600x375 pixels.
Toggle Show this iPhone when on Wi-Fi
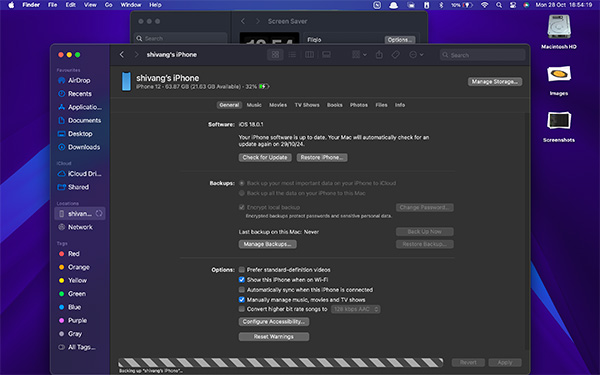[241, 280]
